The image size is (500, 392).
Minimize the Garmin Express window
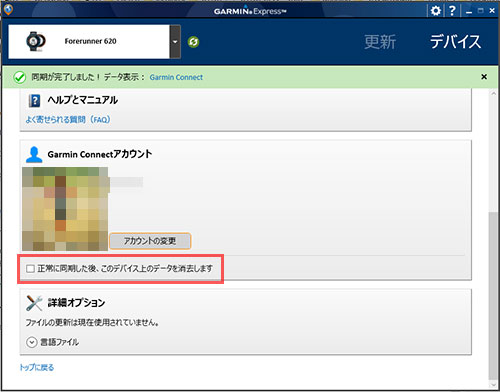pyautogui.click(x=469, y=12)
